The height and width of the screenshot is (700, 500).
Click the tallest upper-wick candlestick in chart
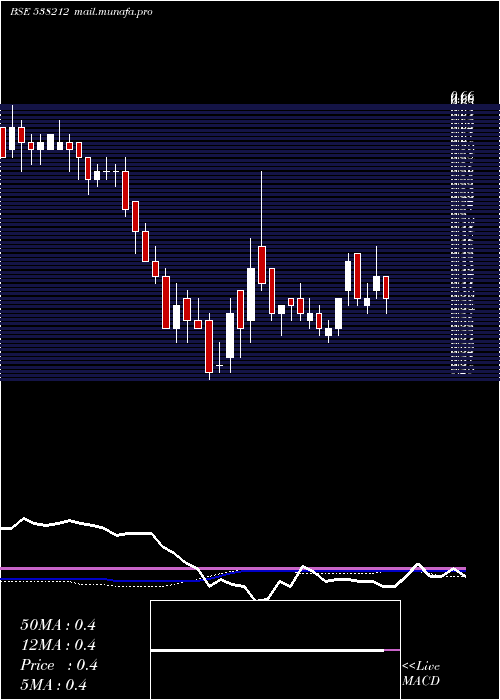262,231
